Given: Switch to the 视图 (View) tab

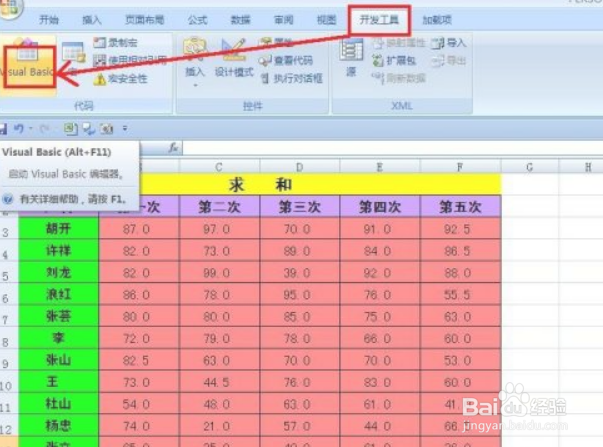Looking at the screenshot, I should [x=326, y=20].
